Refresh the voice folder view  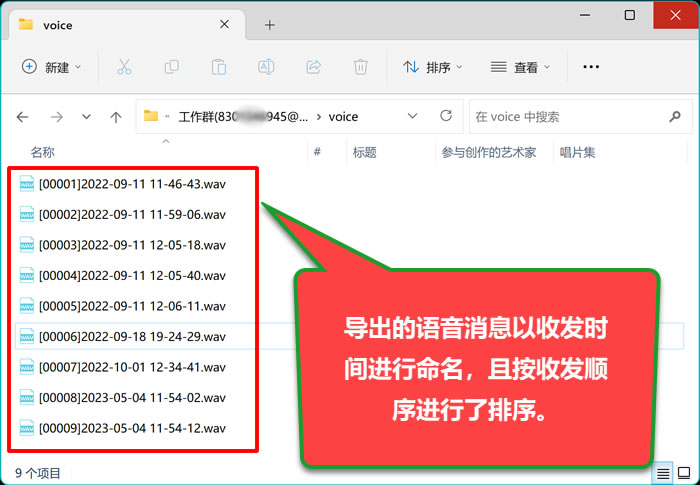446,116
